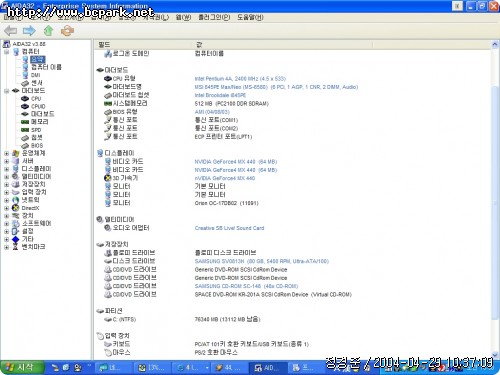Select the DMI item in the tree
The width and height of the screenshot is (500, 375).
(35, 75)
